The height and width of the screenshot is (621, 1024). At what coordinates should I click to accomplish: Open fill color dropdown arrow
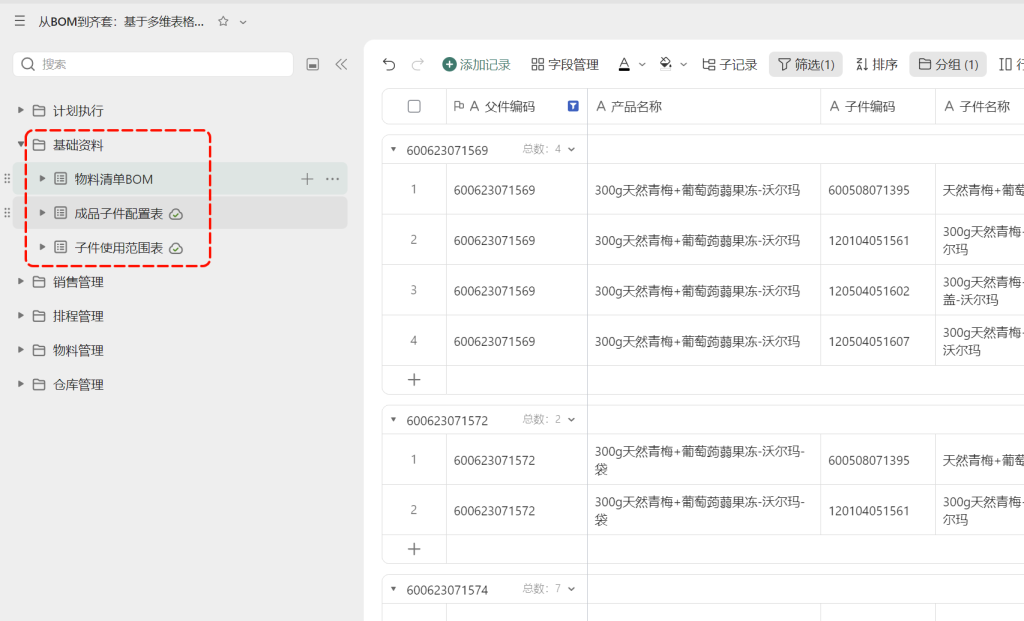click(x=684, y=64)
